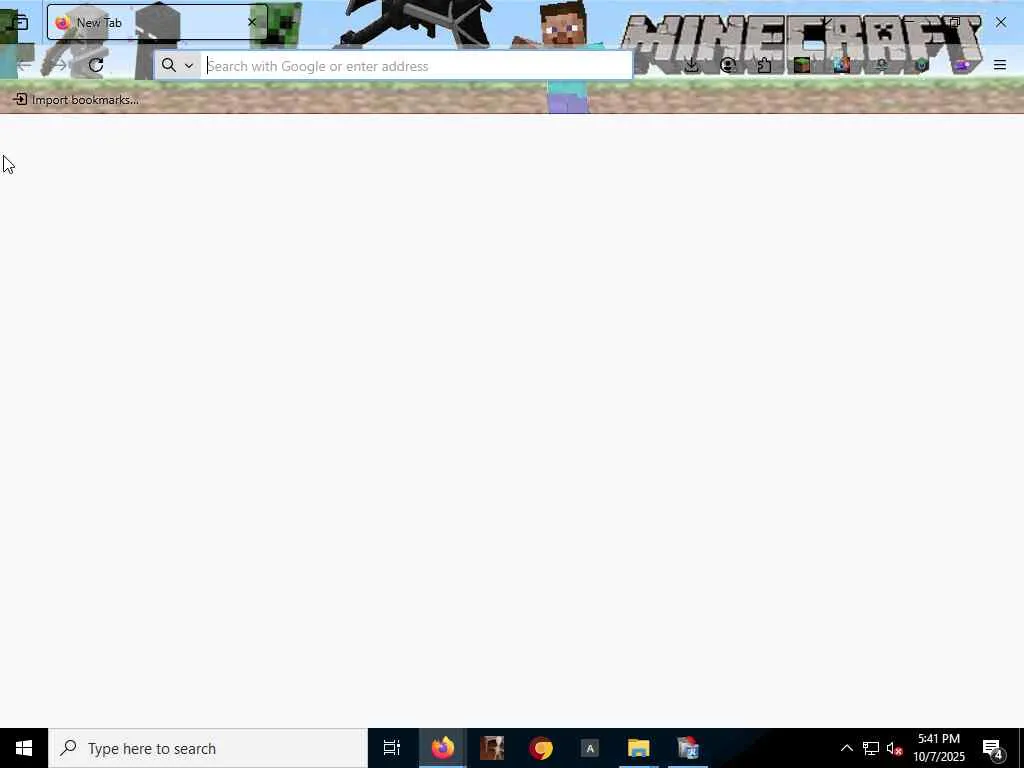Restore down the Firefox window
Screen dimensions: 1024x768
click(955, 22)
